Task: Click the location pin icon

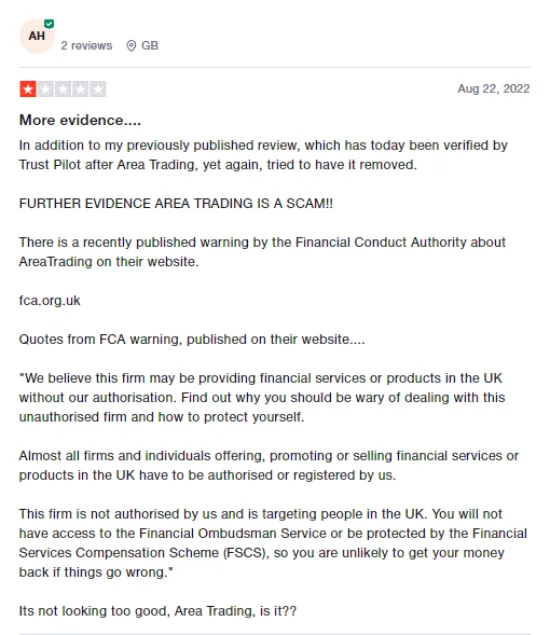Action: coord(131,46)
